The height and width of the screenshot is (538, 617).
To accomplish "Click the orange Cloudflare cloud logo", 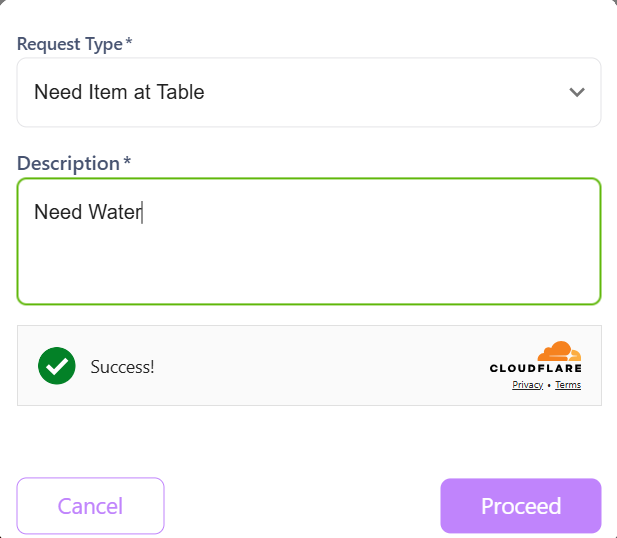I will point(559,352).
